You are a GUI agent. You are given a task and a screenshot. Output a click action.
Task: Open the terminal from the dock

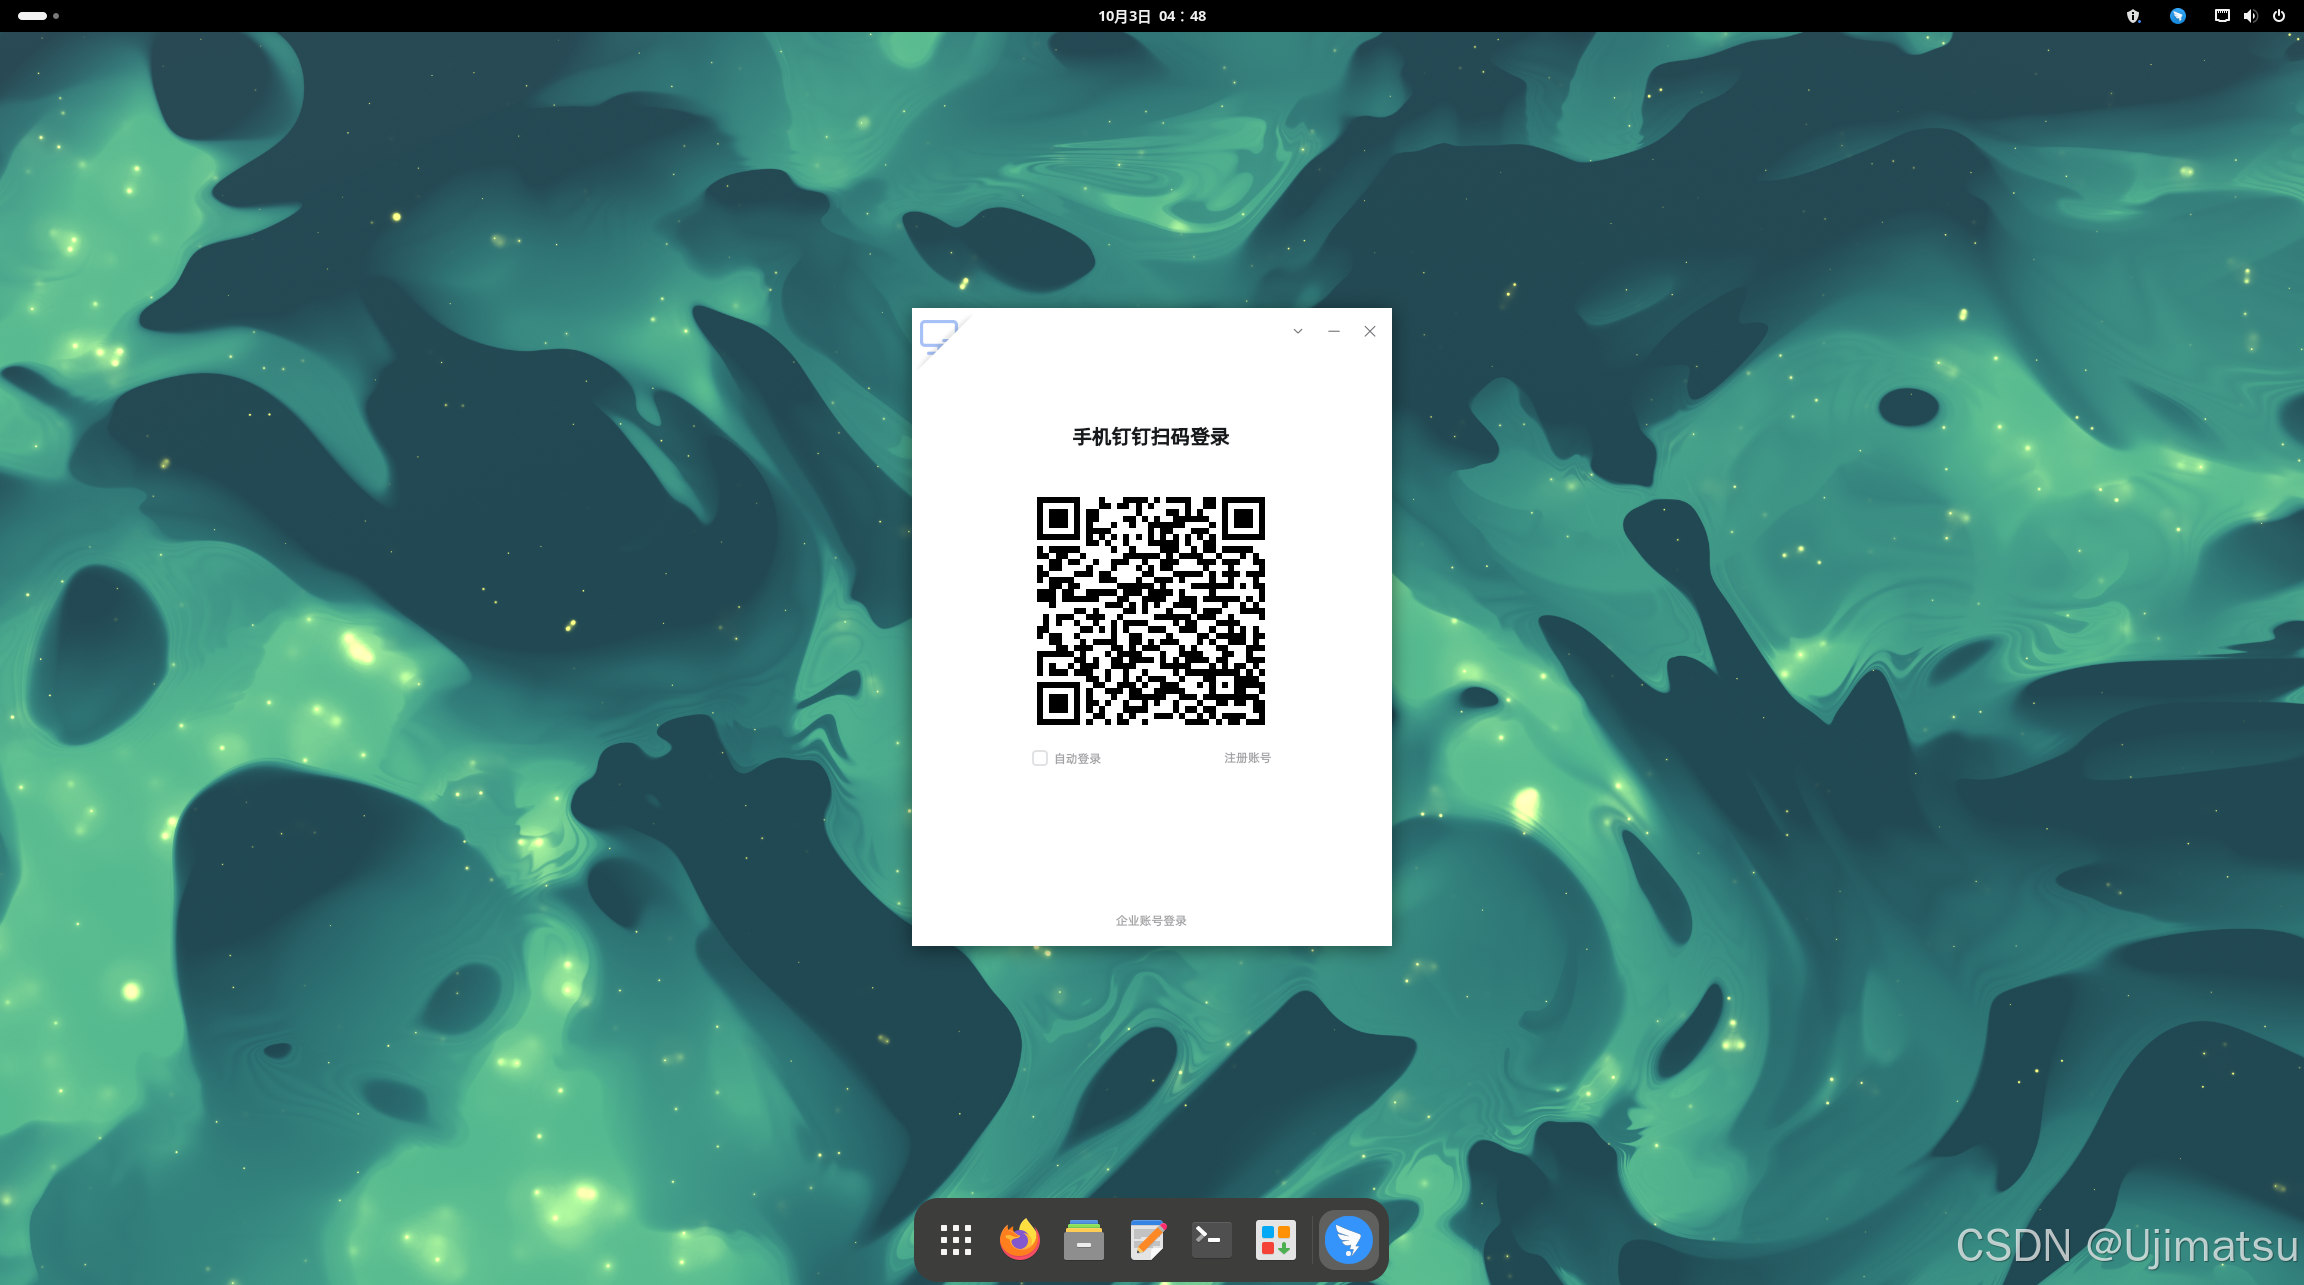point(1211,1240)
